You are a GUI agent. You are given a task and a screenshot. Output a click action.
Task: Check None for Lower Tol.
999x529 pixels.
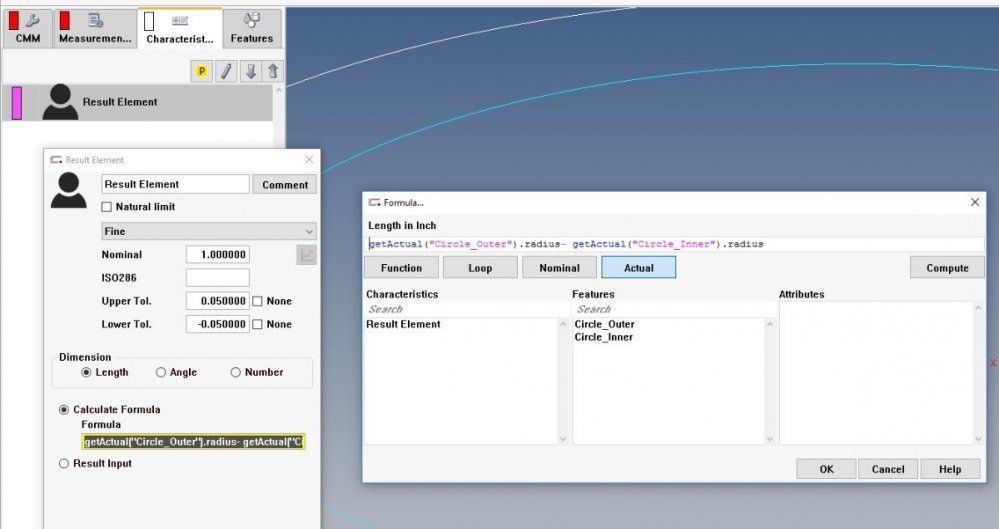[258, 324]
